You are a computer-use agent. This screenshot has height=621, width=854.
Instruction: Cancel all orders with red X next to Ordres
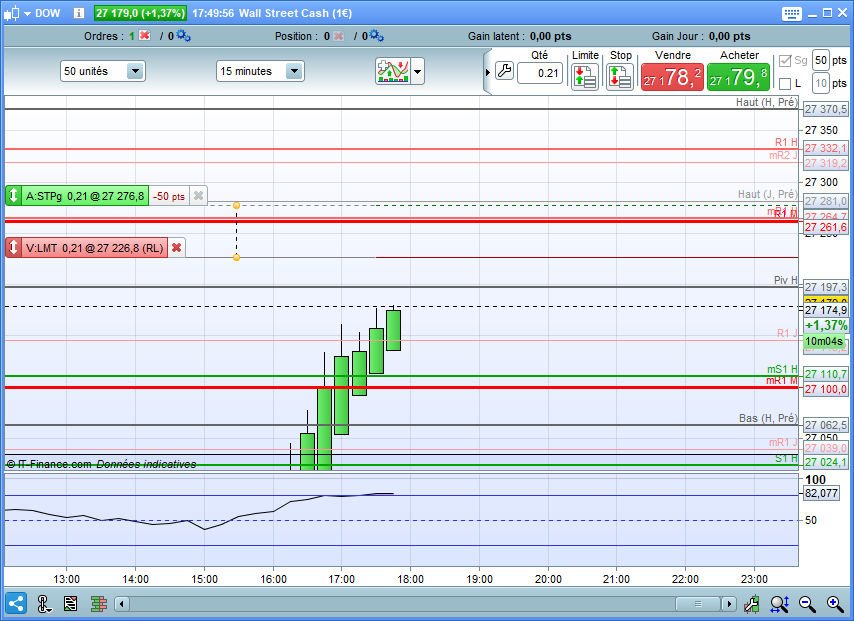click(x=144, y=35)
